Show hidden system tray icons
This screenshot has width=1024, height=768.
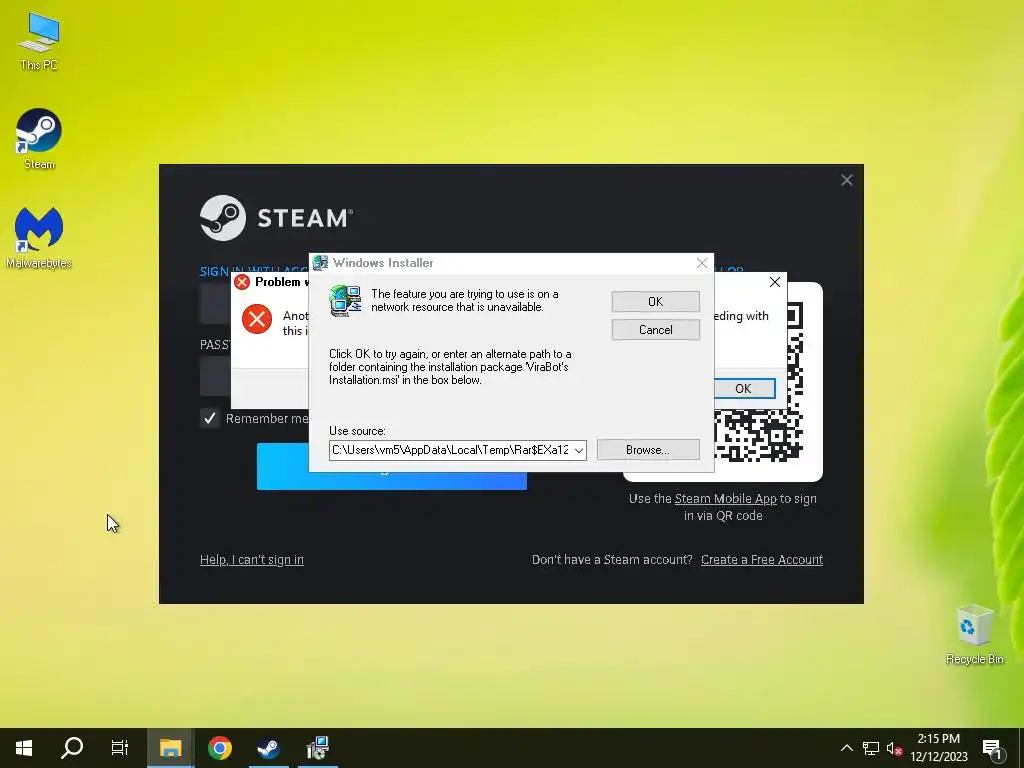(846, 748)
